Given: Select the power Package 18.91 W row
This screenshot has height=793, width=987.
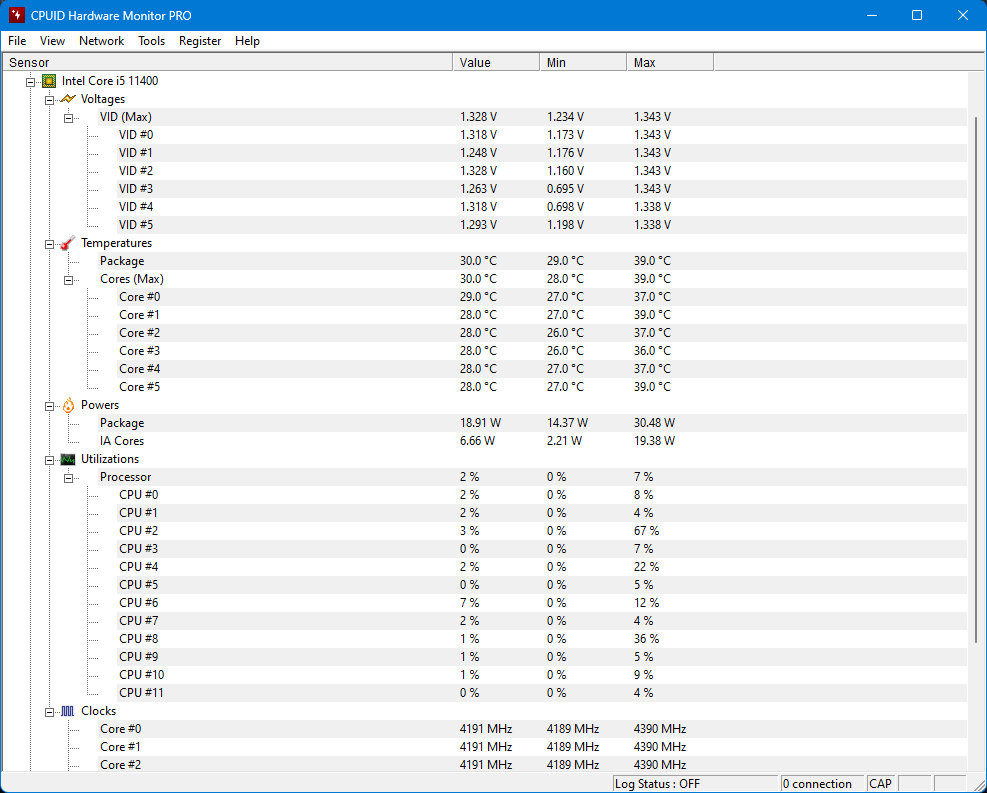Looking at the screenshot, I should 533,423.
